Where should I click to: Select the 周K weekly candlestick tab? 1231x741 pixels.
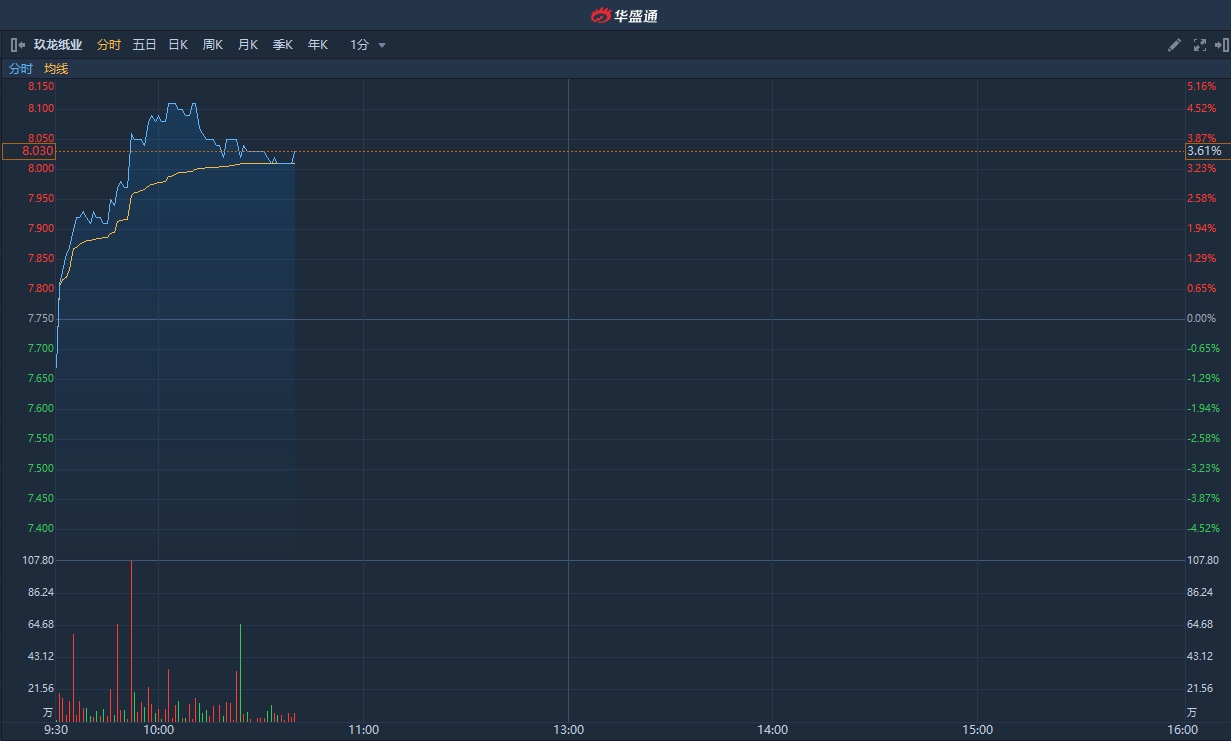(212, 45)
